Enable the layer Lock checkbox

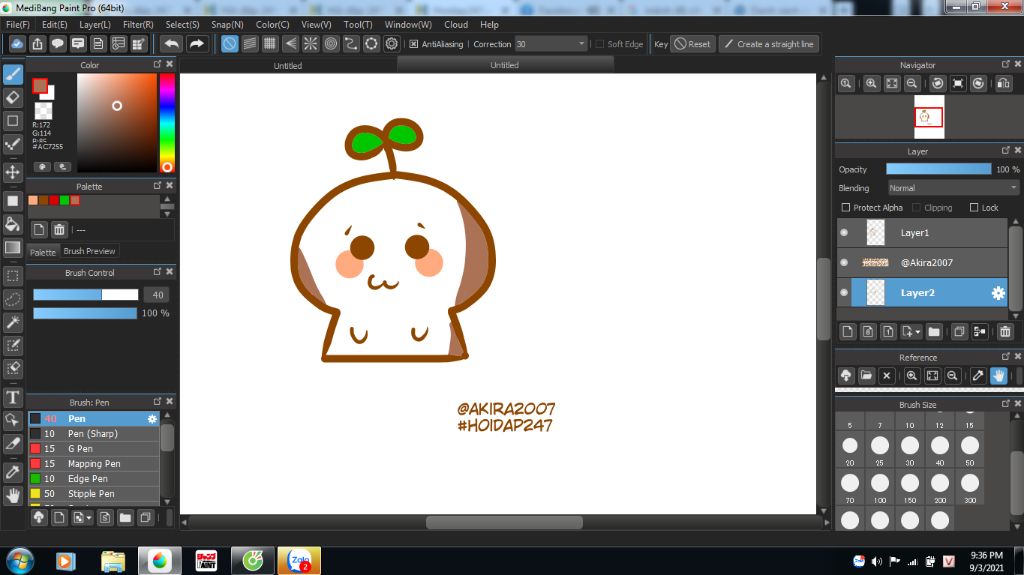(x=974, y=208)
